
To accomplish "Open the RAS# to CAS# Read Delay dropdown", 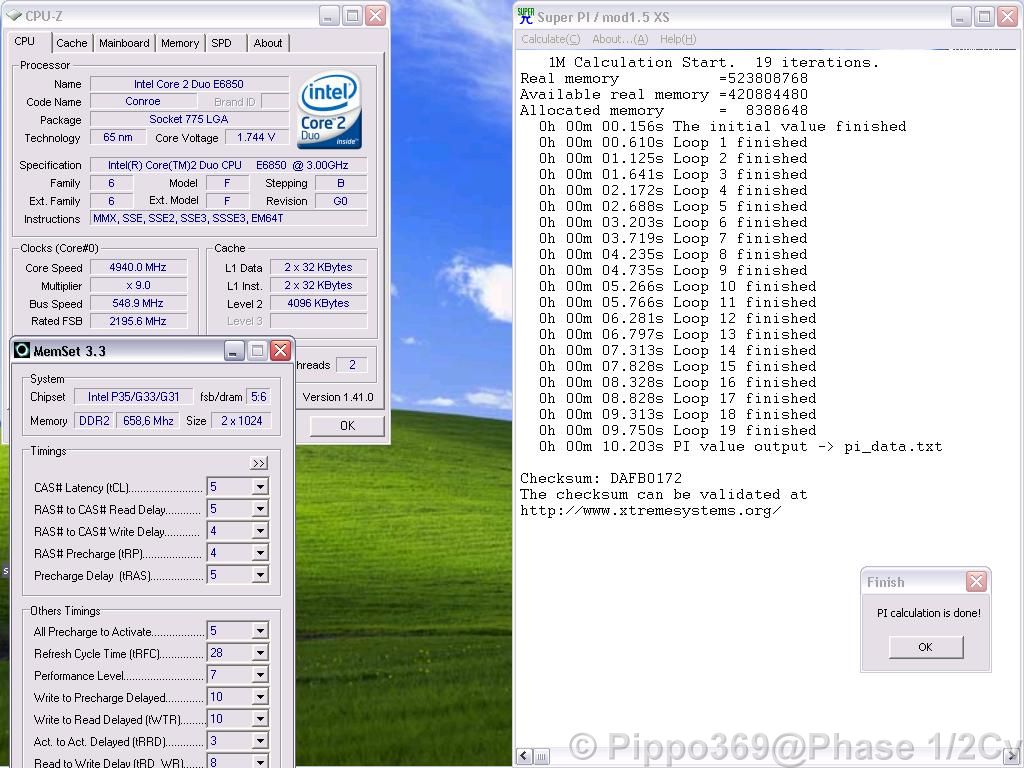I will pos(260,509).
